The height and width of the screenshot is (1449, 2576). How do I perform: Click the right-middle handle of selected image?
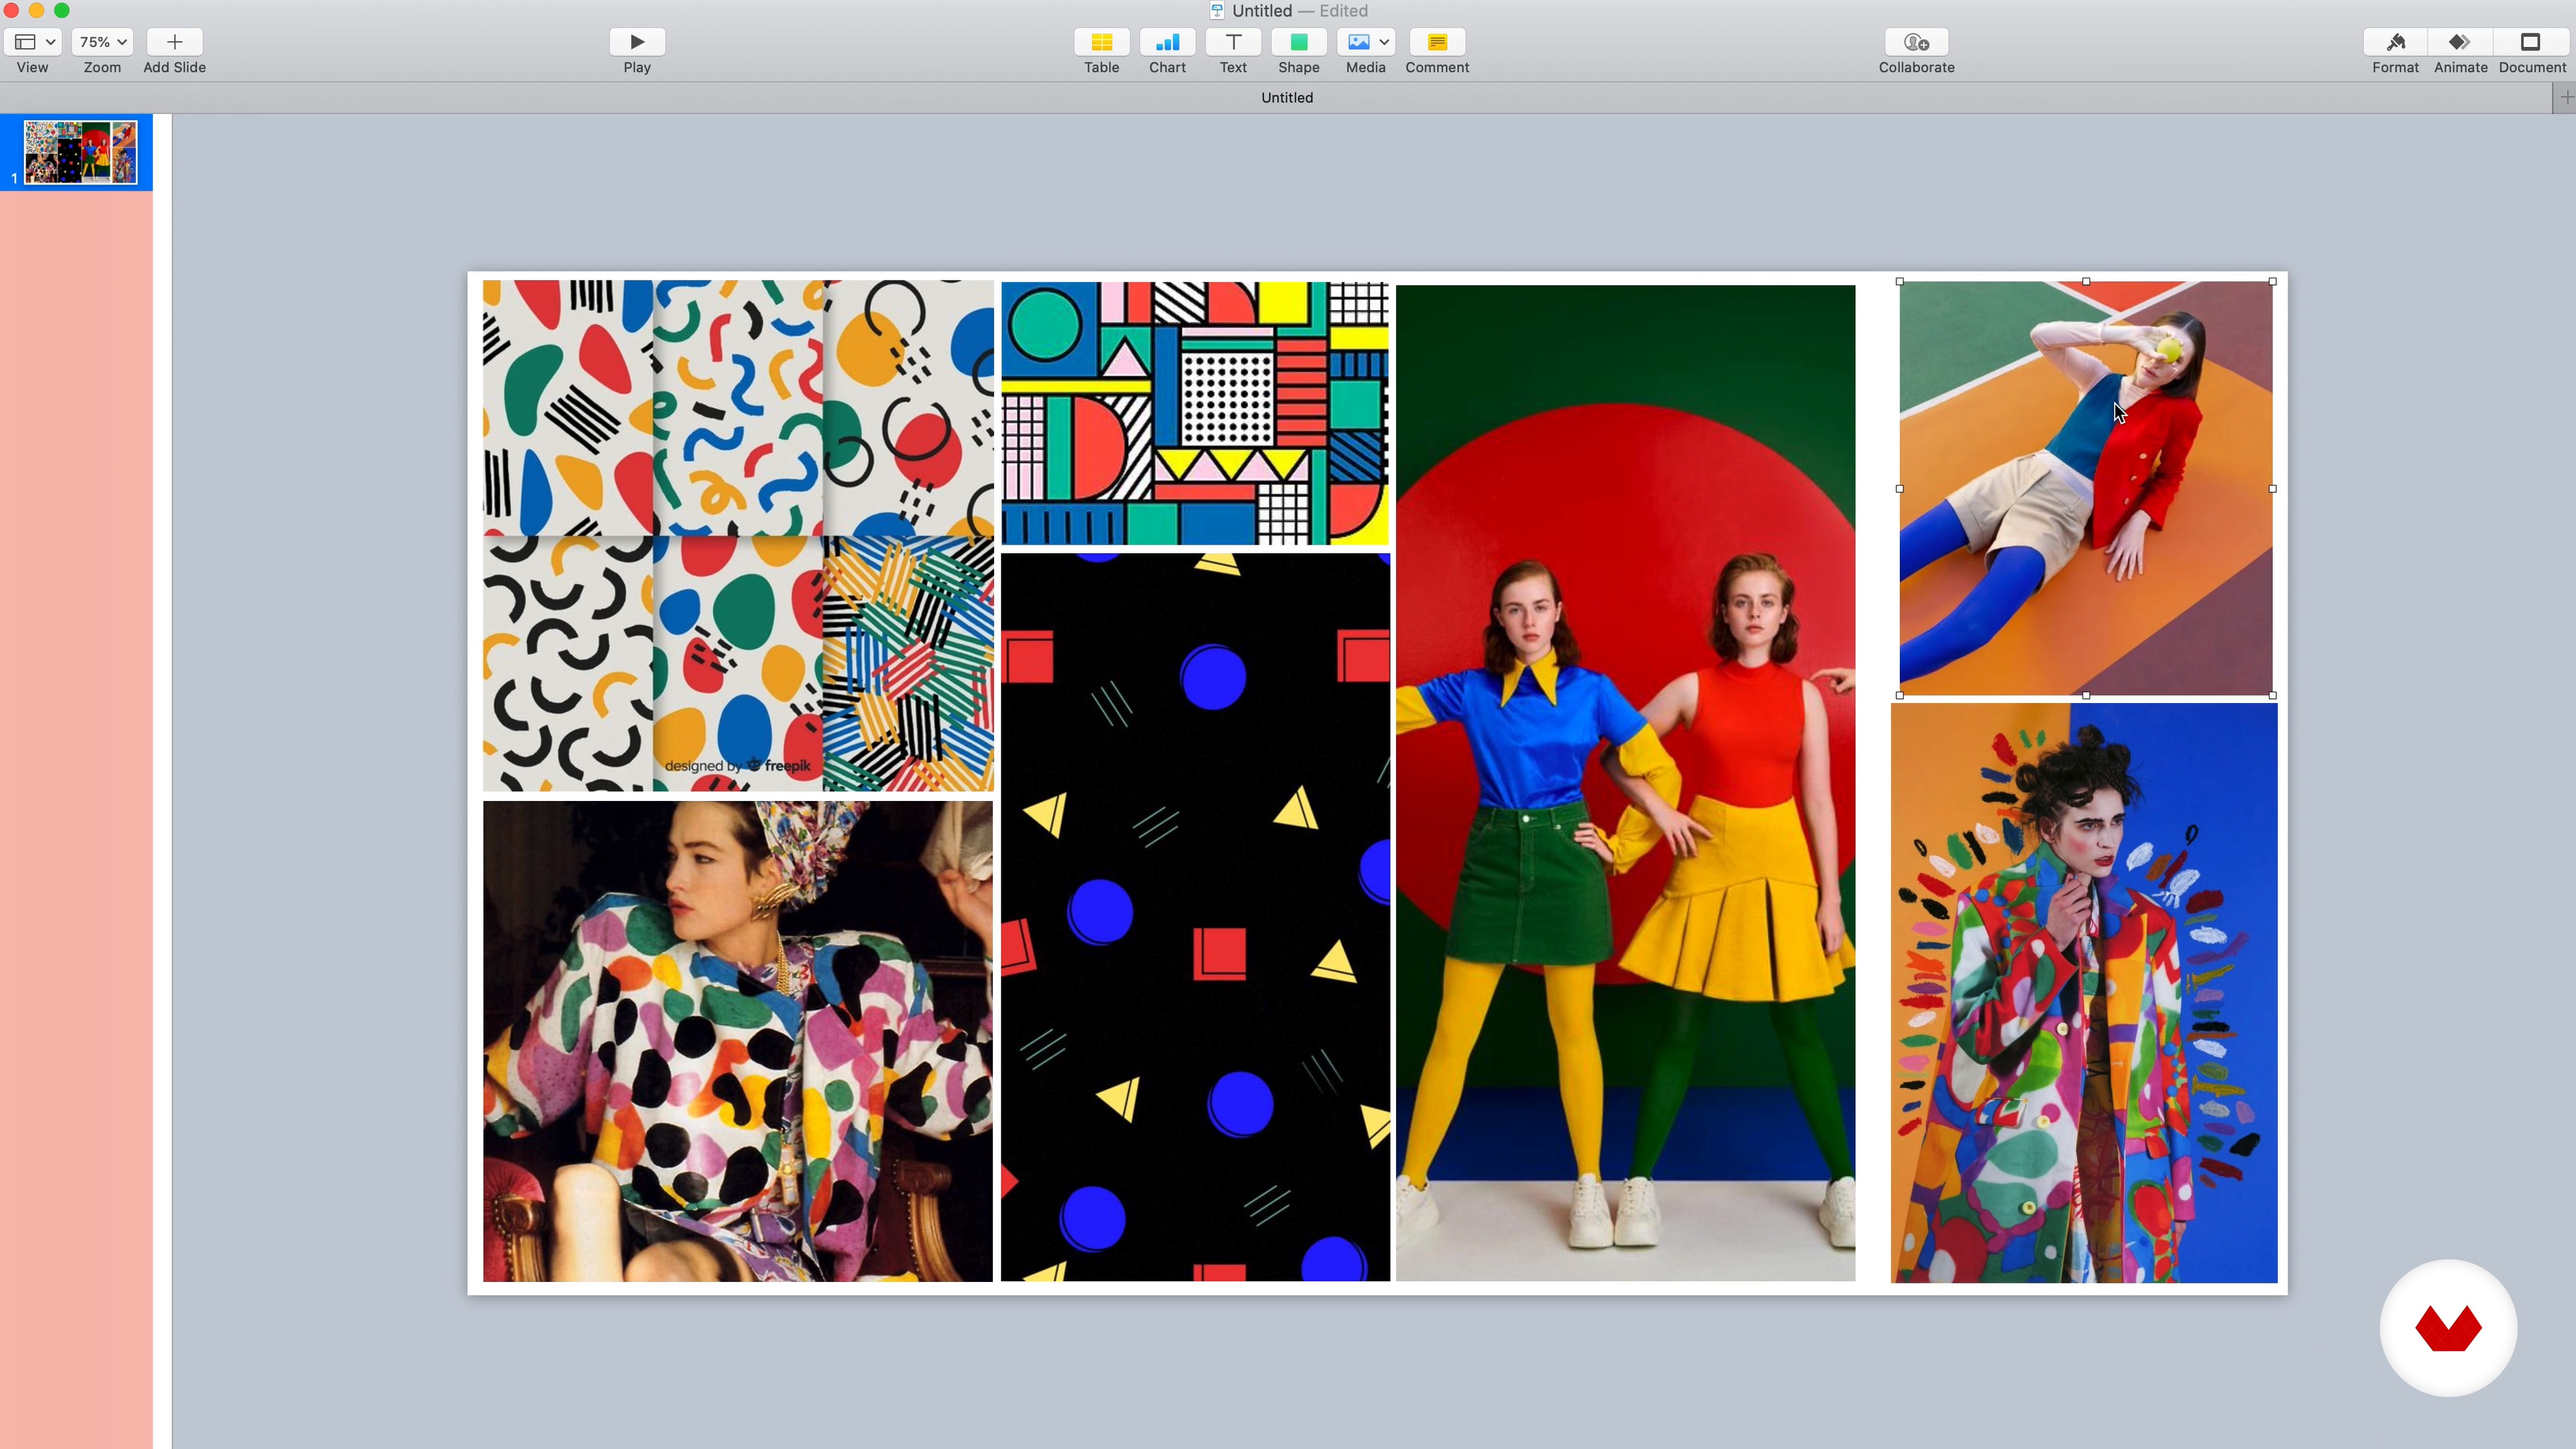2273,489
